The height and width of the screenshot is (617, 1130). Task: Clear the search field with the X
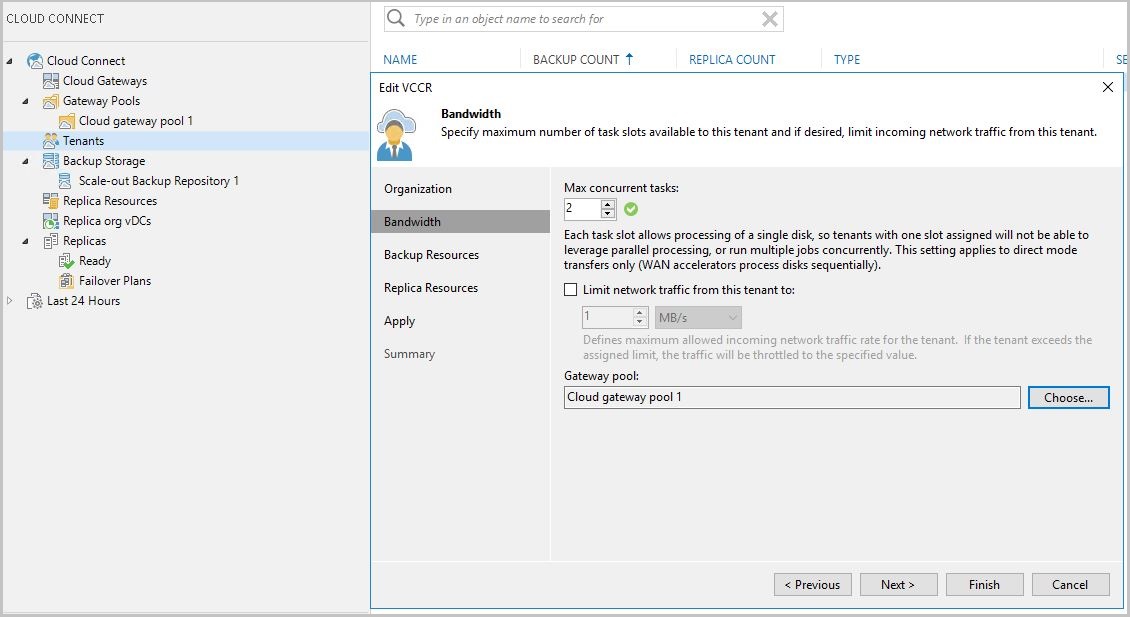click(x=768, y=18)
